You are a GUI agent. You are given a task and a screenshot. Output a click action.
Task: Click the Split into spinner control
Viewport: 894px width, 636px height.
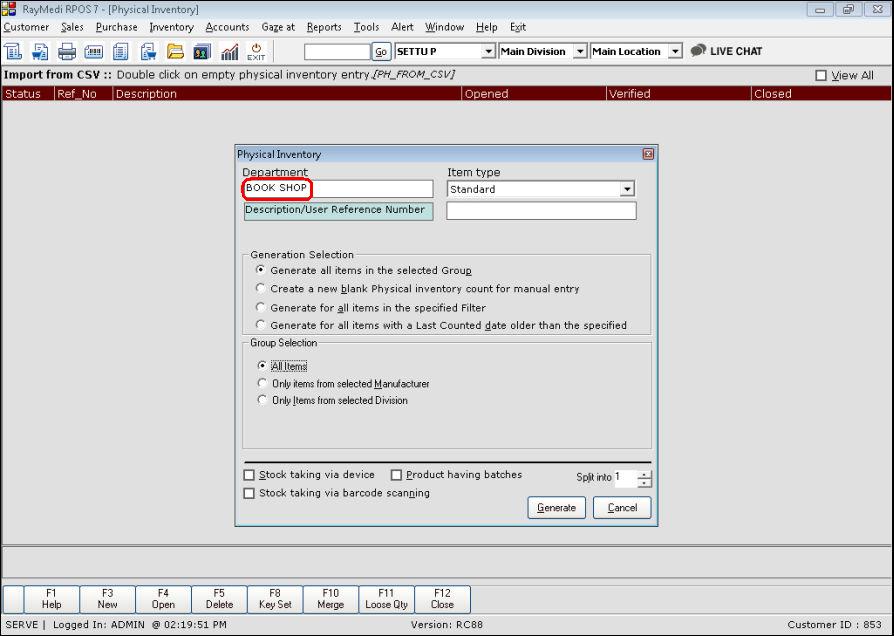(x=644, y=479)
